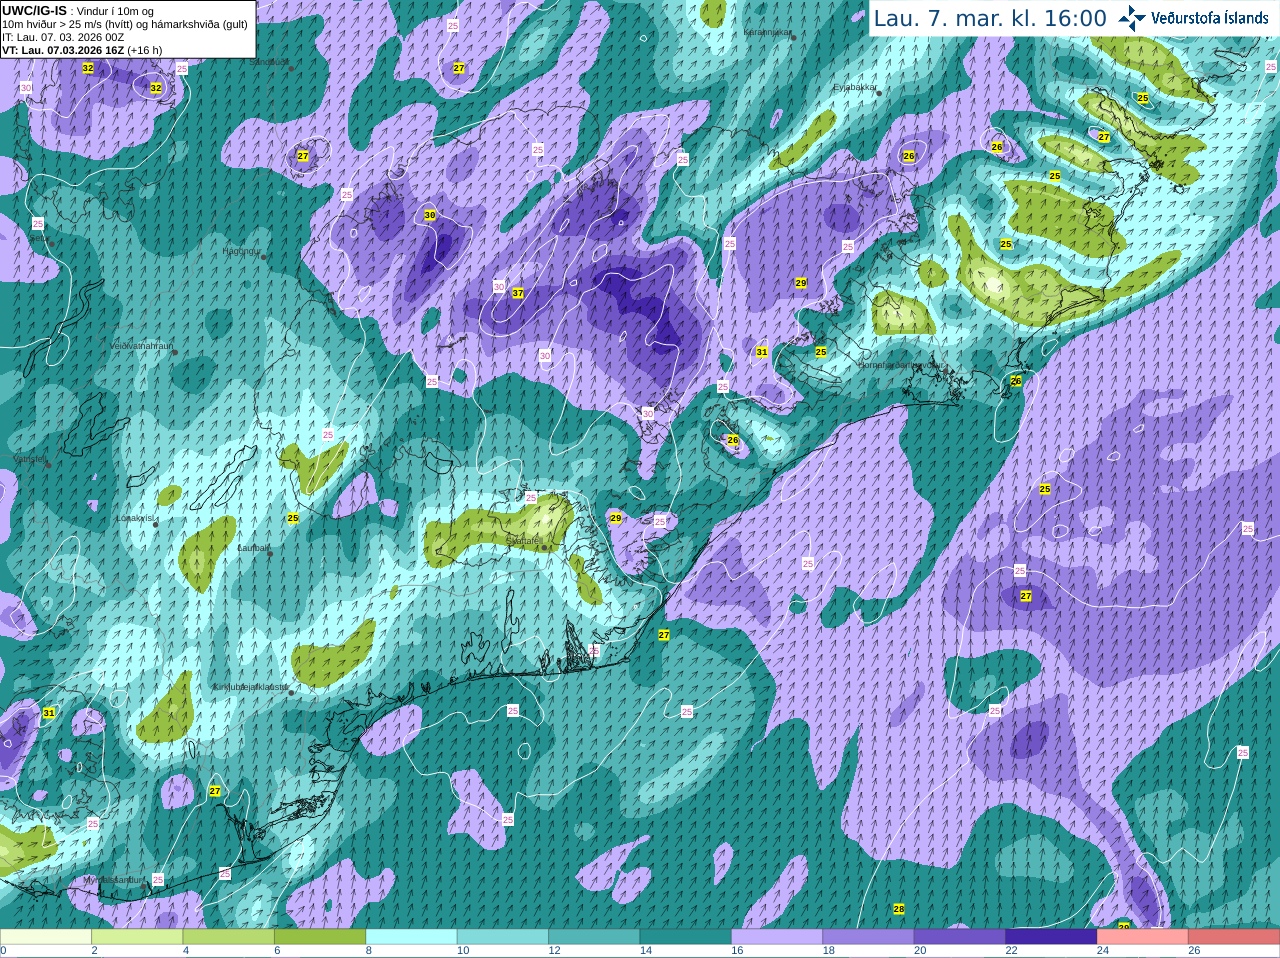Click the 4–6 m/s legend swatch

[x=229, y=937]
